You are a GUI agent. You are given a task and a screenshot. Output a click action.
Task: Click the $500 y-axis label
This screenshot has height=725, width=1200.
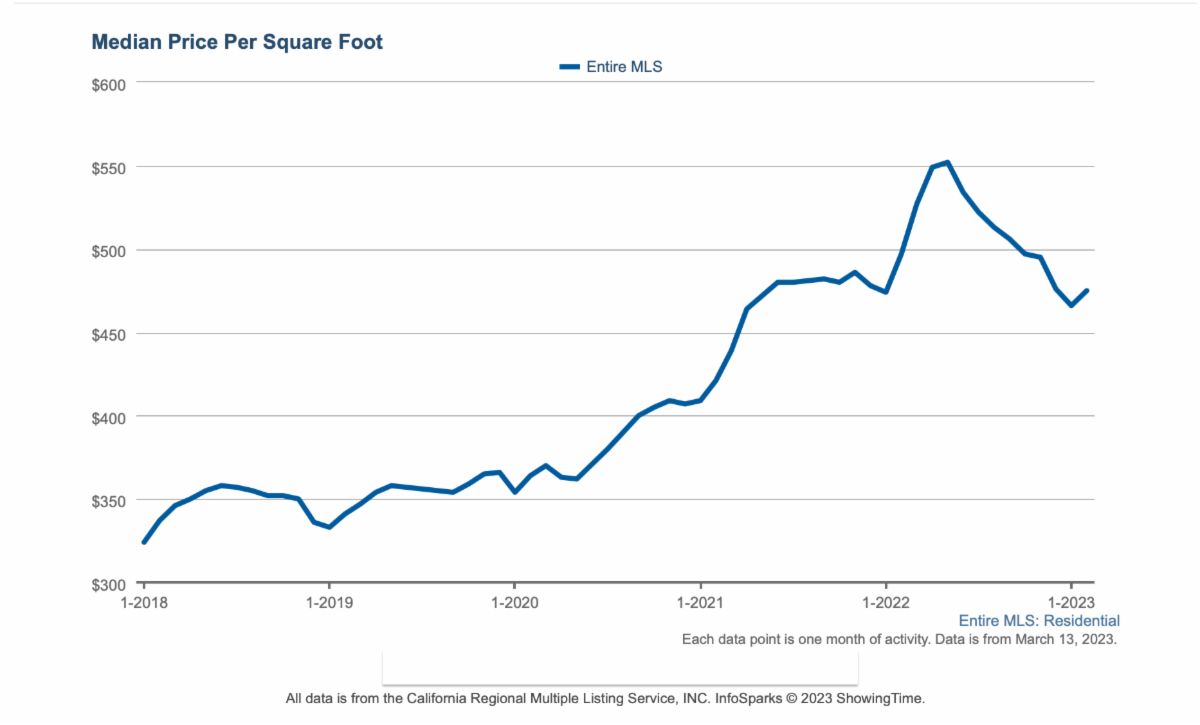pos(108,250)
